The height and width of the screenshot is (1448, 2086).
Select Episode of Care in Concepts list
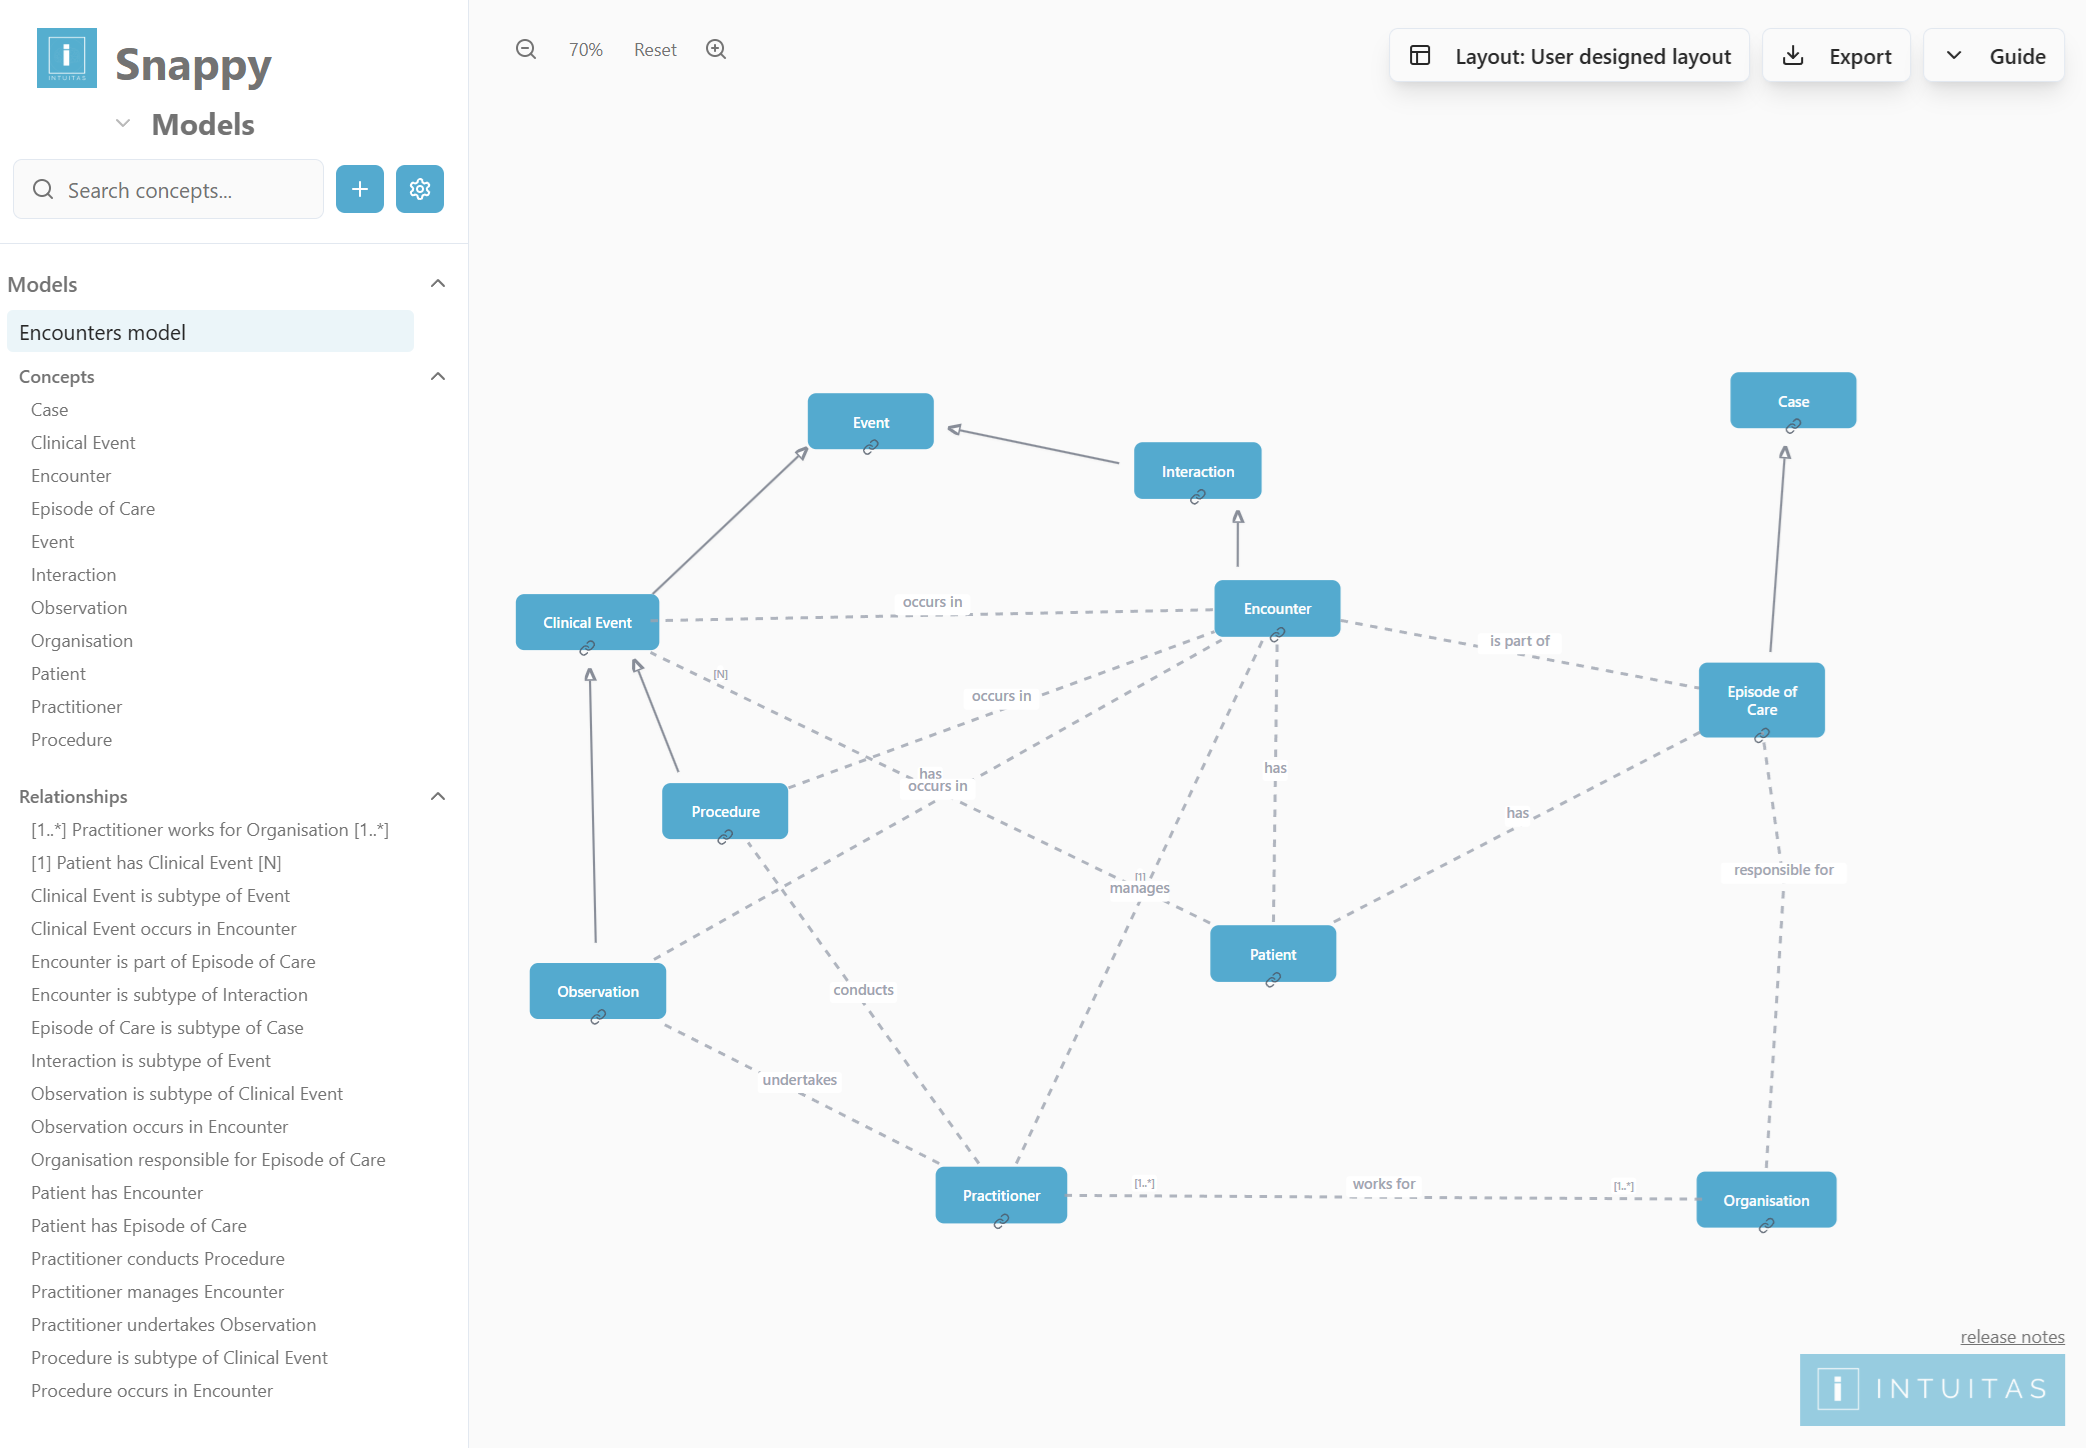(x=93, y=509)
